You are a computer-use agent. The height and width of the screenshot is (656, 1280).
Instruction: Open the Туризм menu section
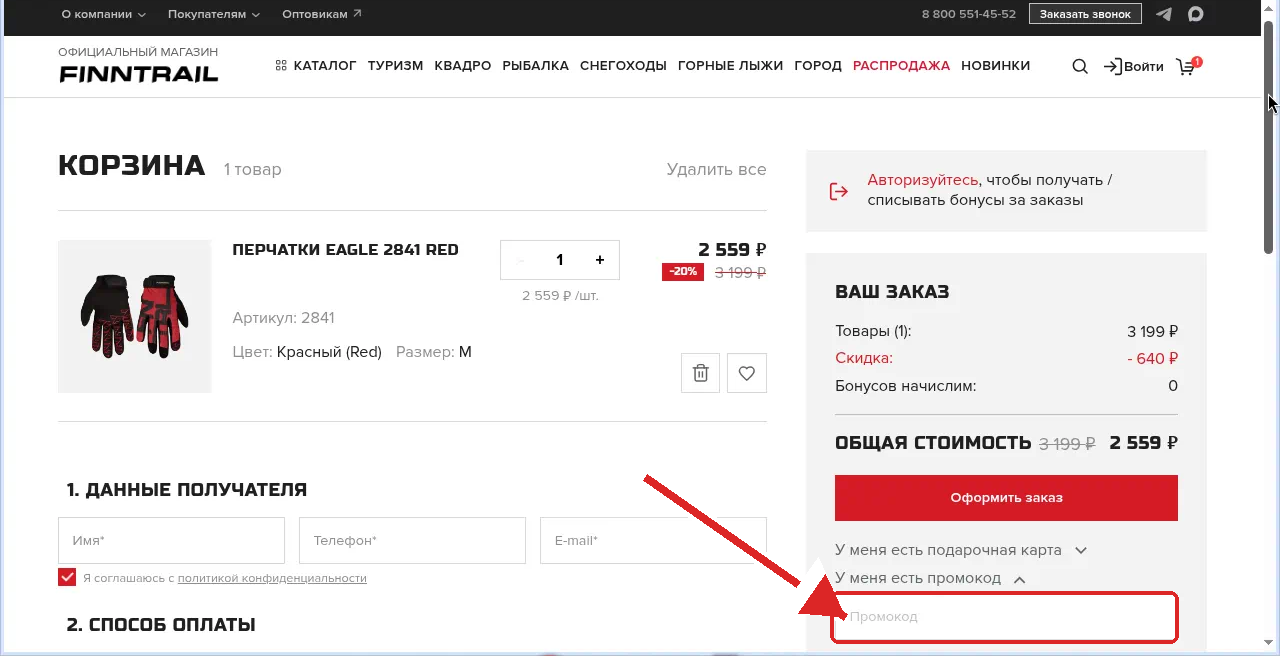pos(395,66)
